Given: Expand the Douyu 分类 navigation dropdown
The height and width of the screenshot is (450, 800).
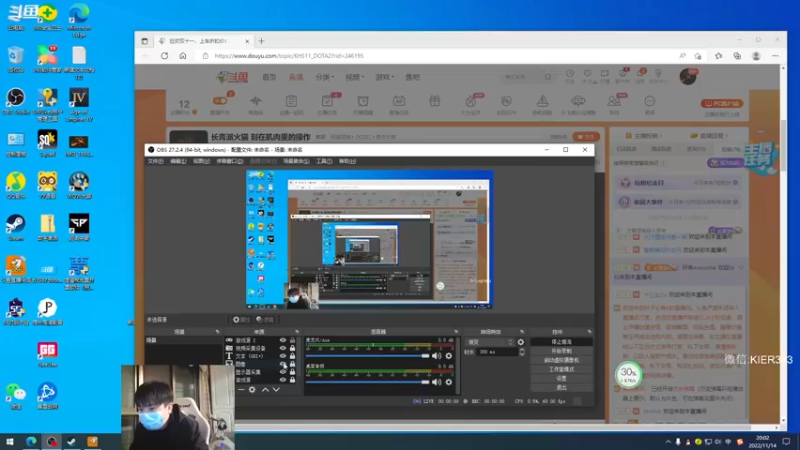Looking at the screenshot, I should (x=324, y=77).
